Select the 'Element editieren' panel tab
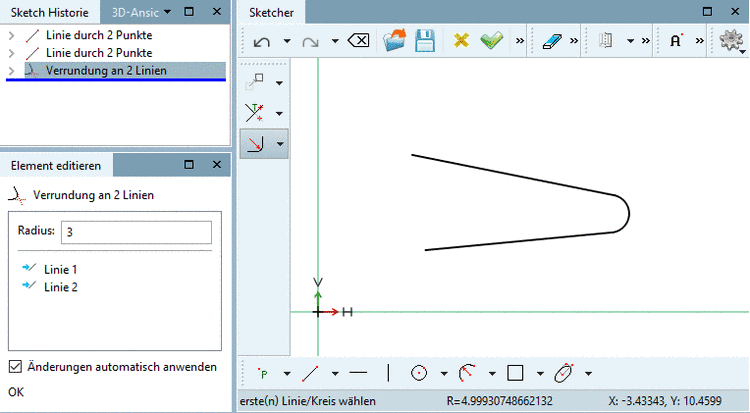750x413 pixels. 56,166
